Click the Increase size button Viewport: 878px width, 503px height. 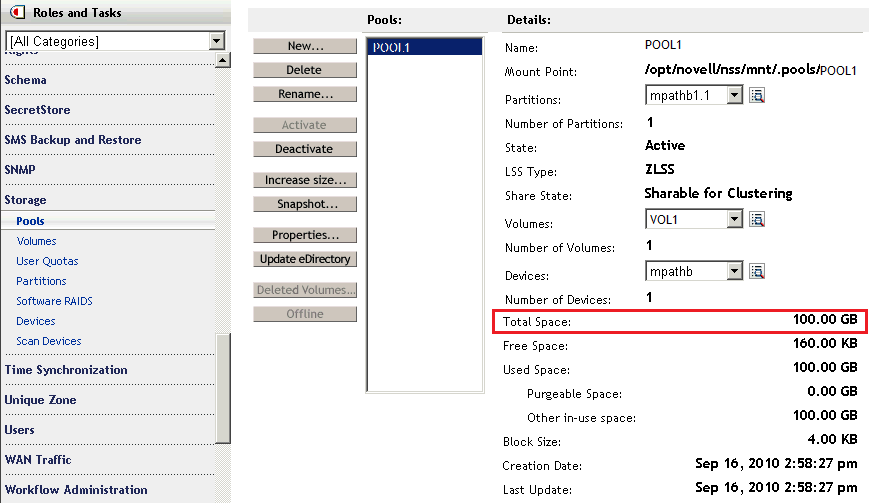305,180
